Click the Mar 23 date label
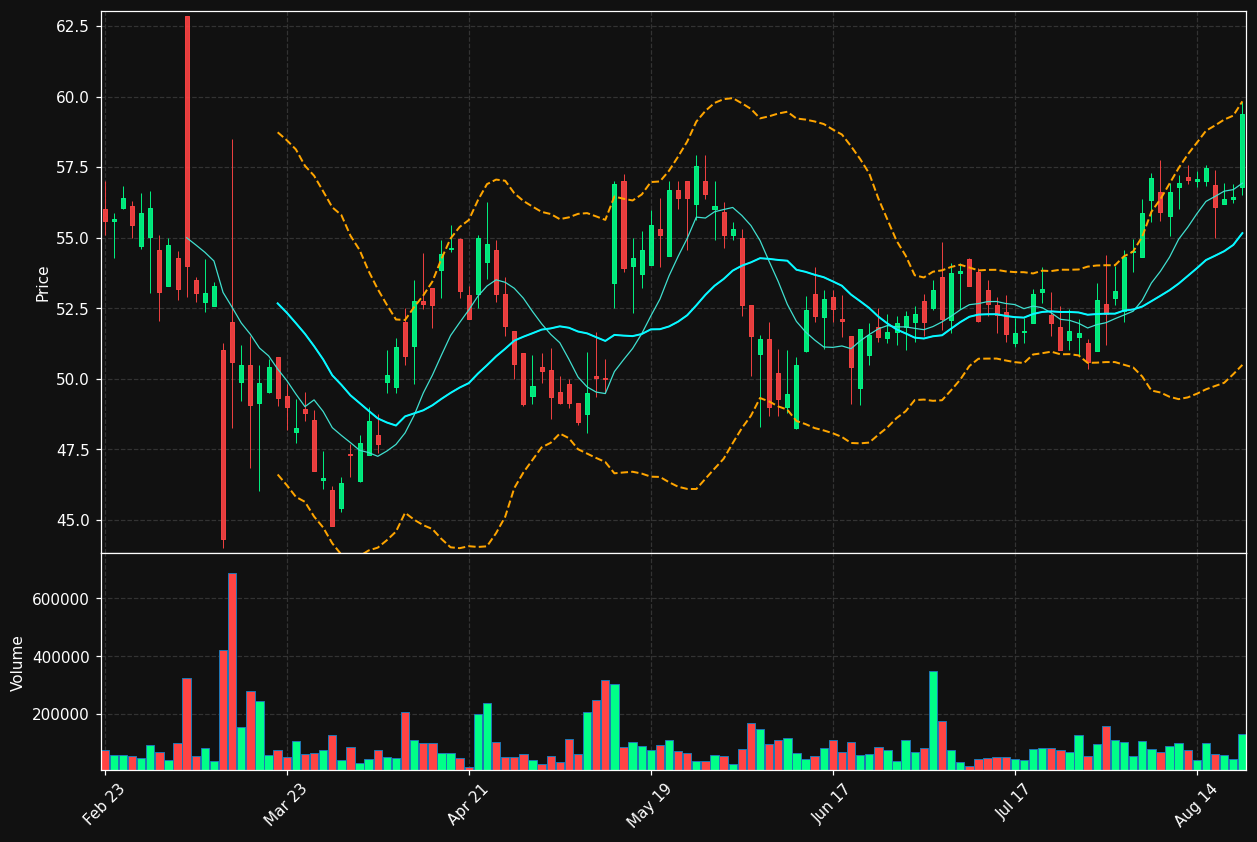 (285, 804)
